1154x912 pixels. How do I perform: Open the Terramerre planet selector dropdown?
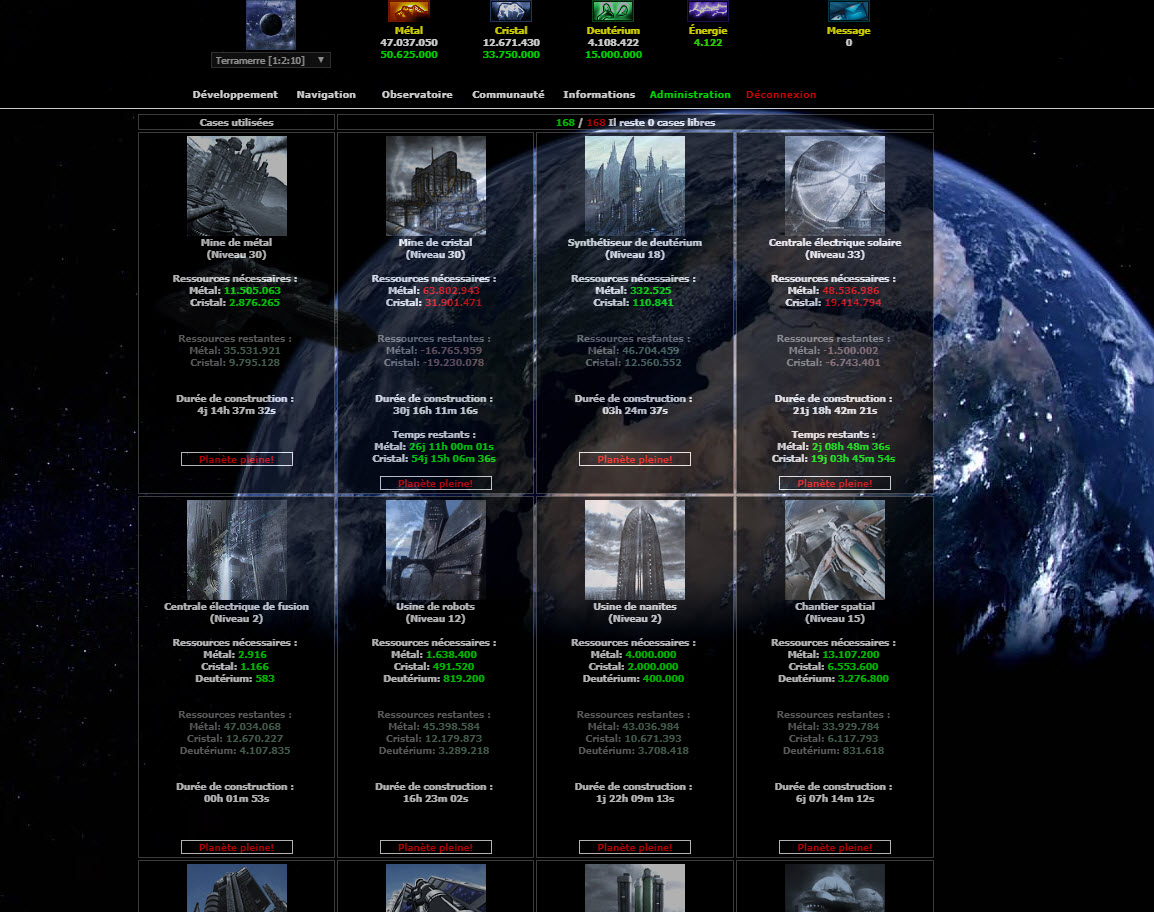[271, 60]
